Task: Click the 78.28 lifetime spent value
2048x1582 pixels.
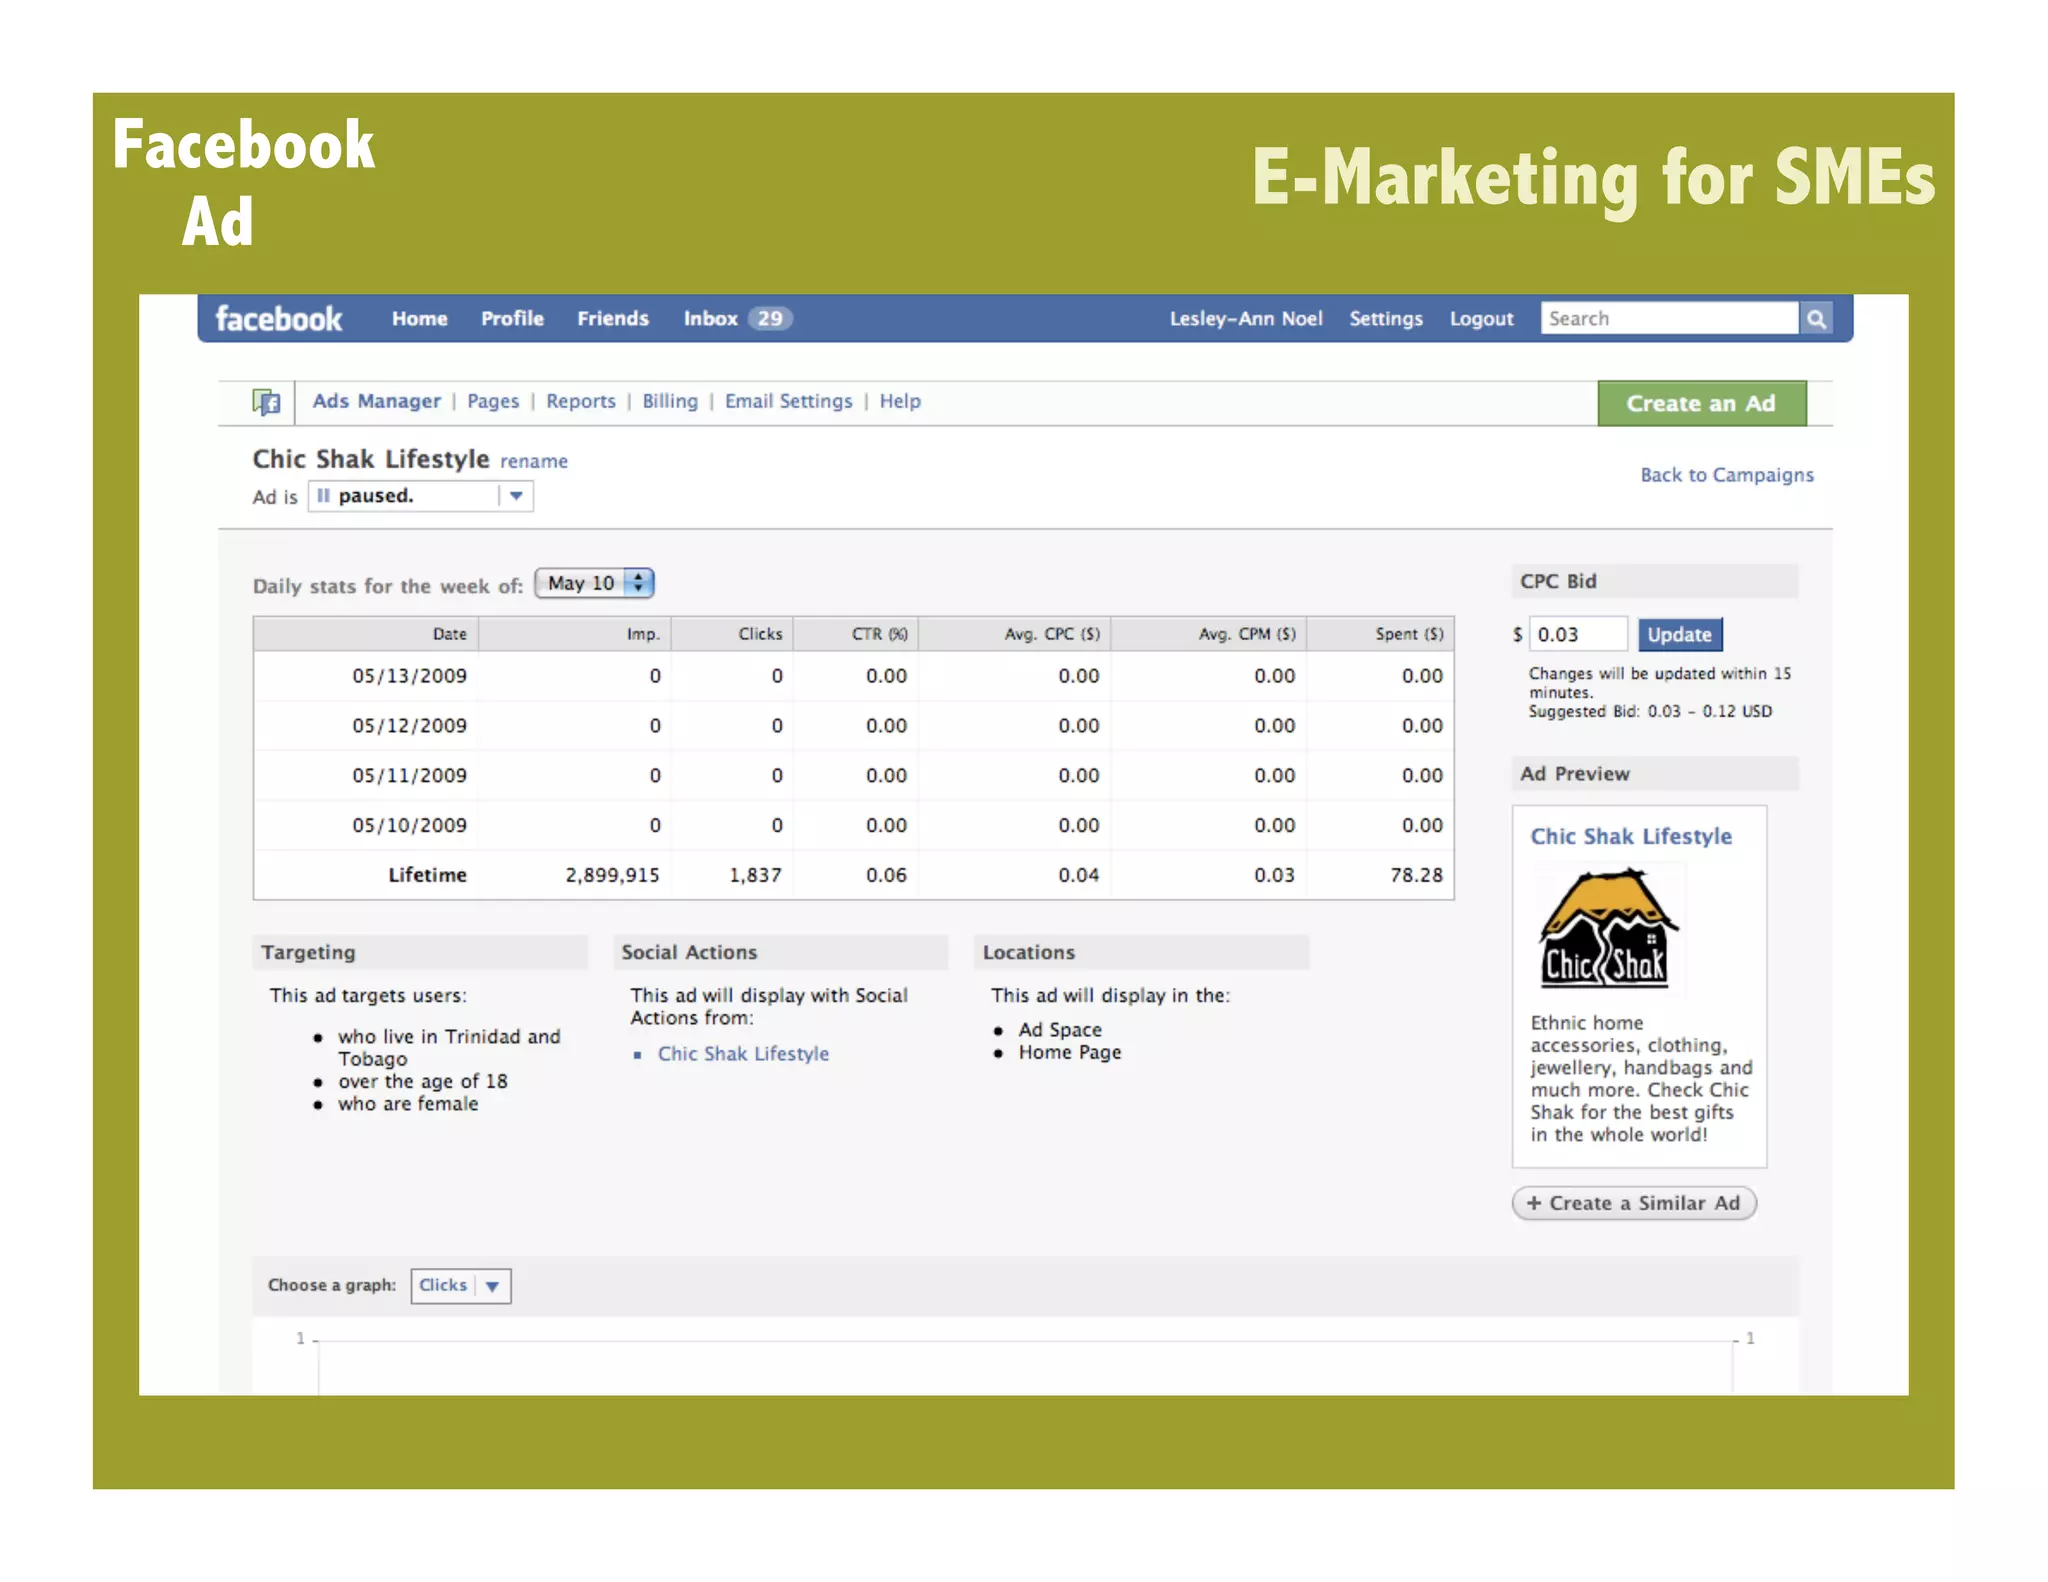Action: [x=1416, y=875]
